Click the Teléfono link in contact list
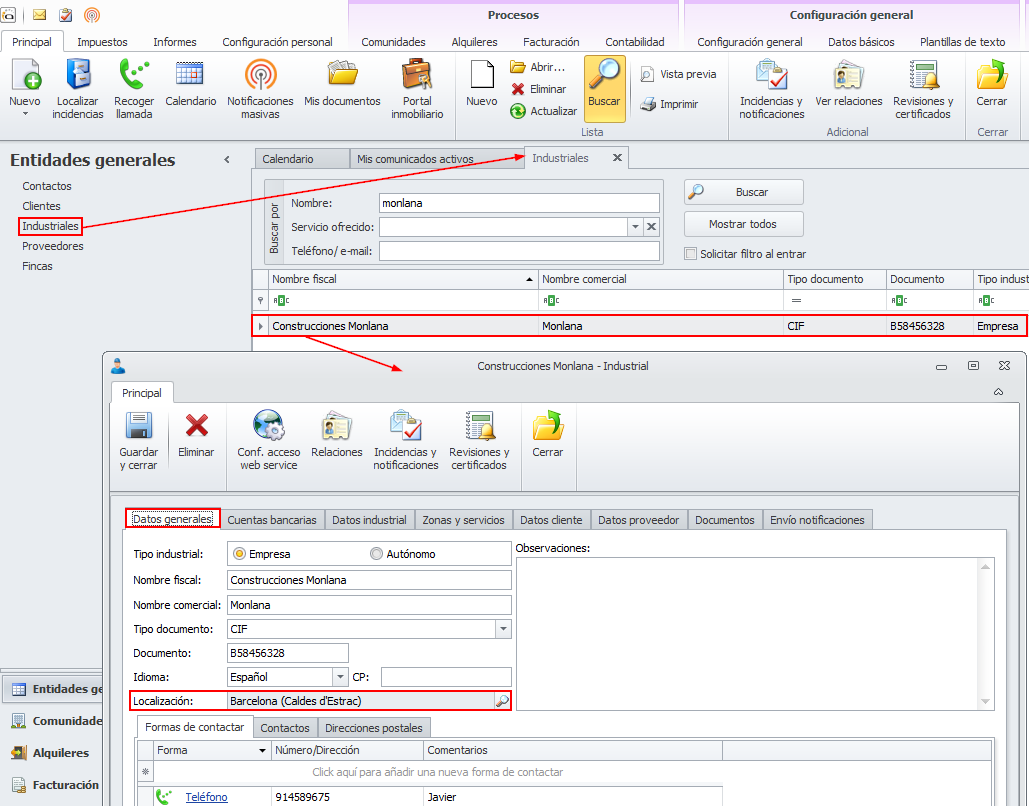The width and height of the screenshot is (1029, 806). pyautogui.click(x=206, y=797)
